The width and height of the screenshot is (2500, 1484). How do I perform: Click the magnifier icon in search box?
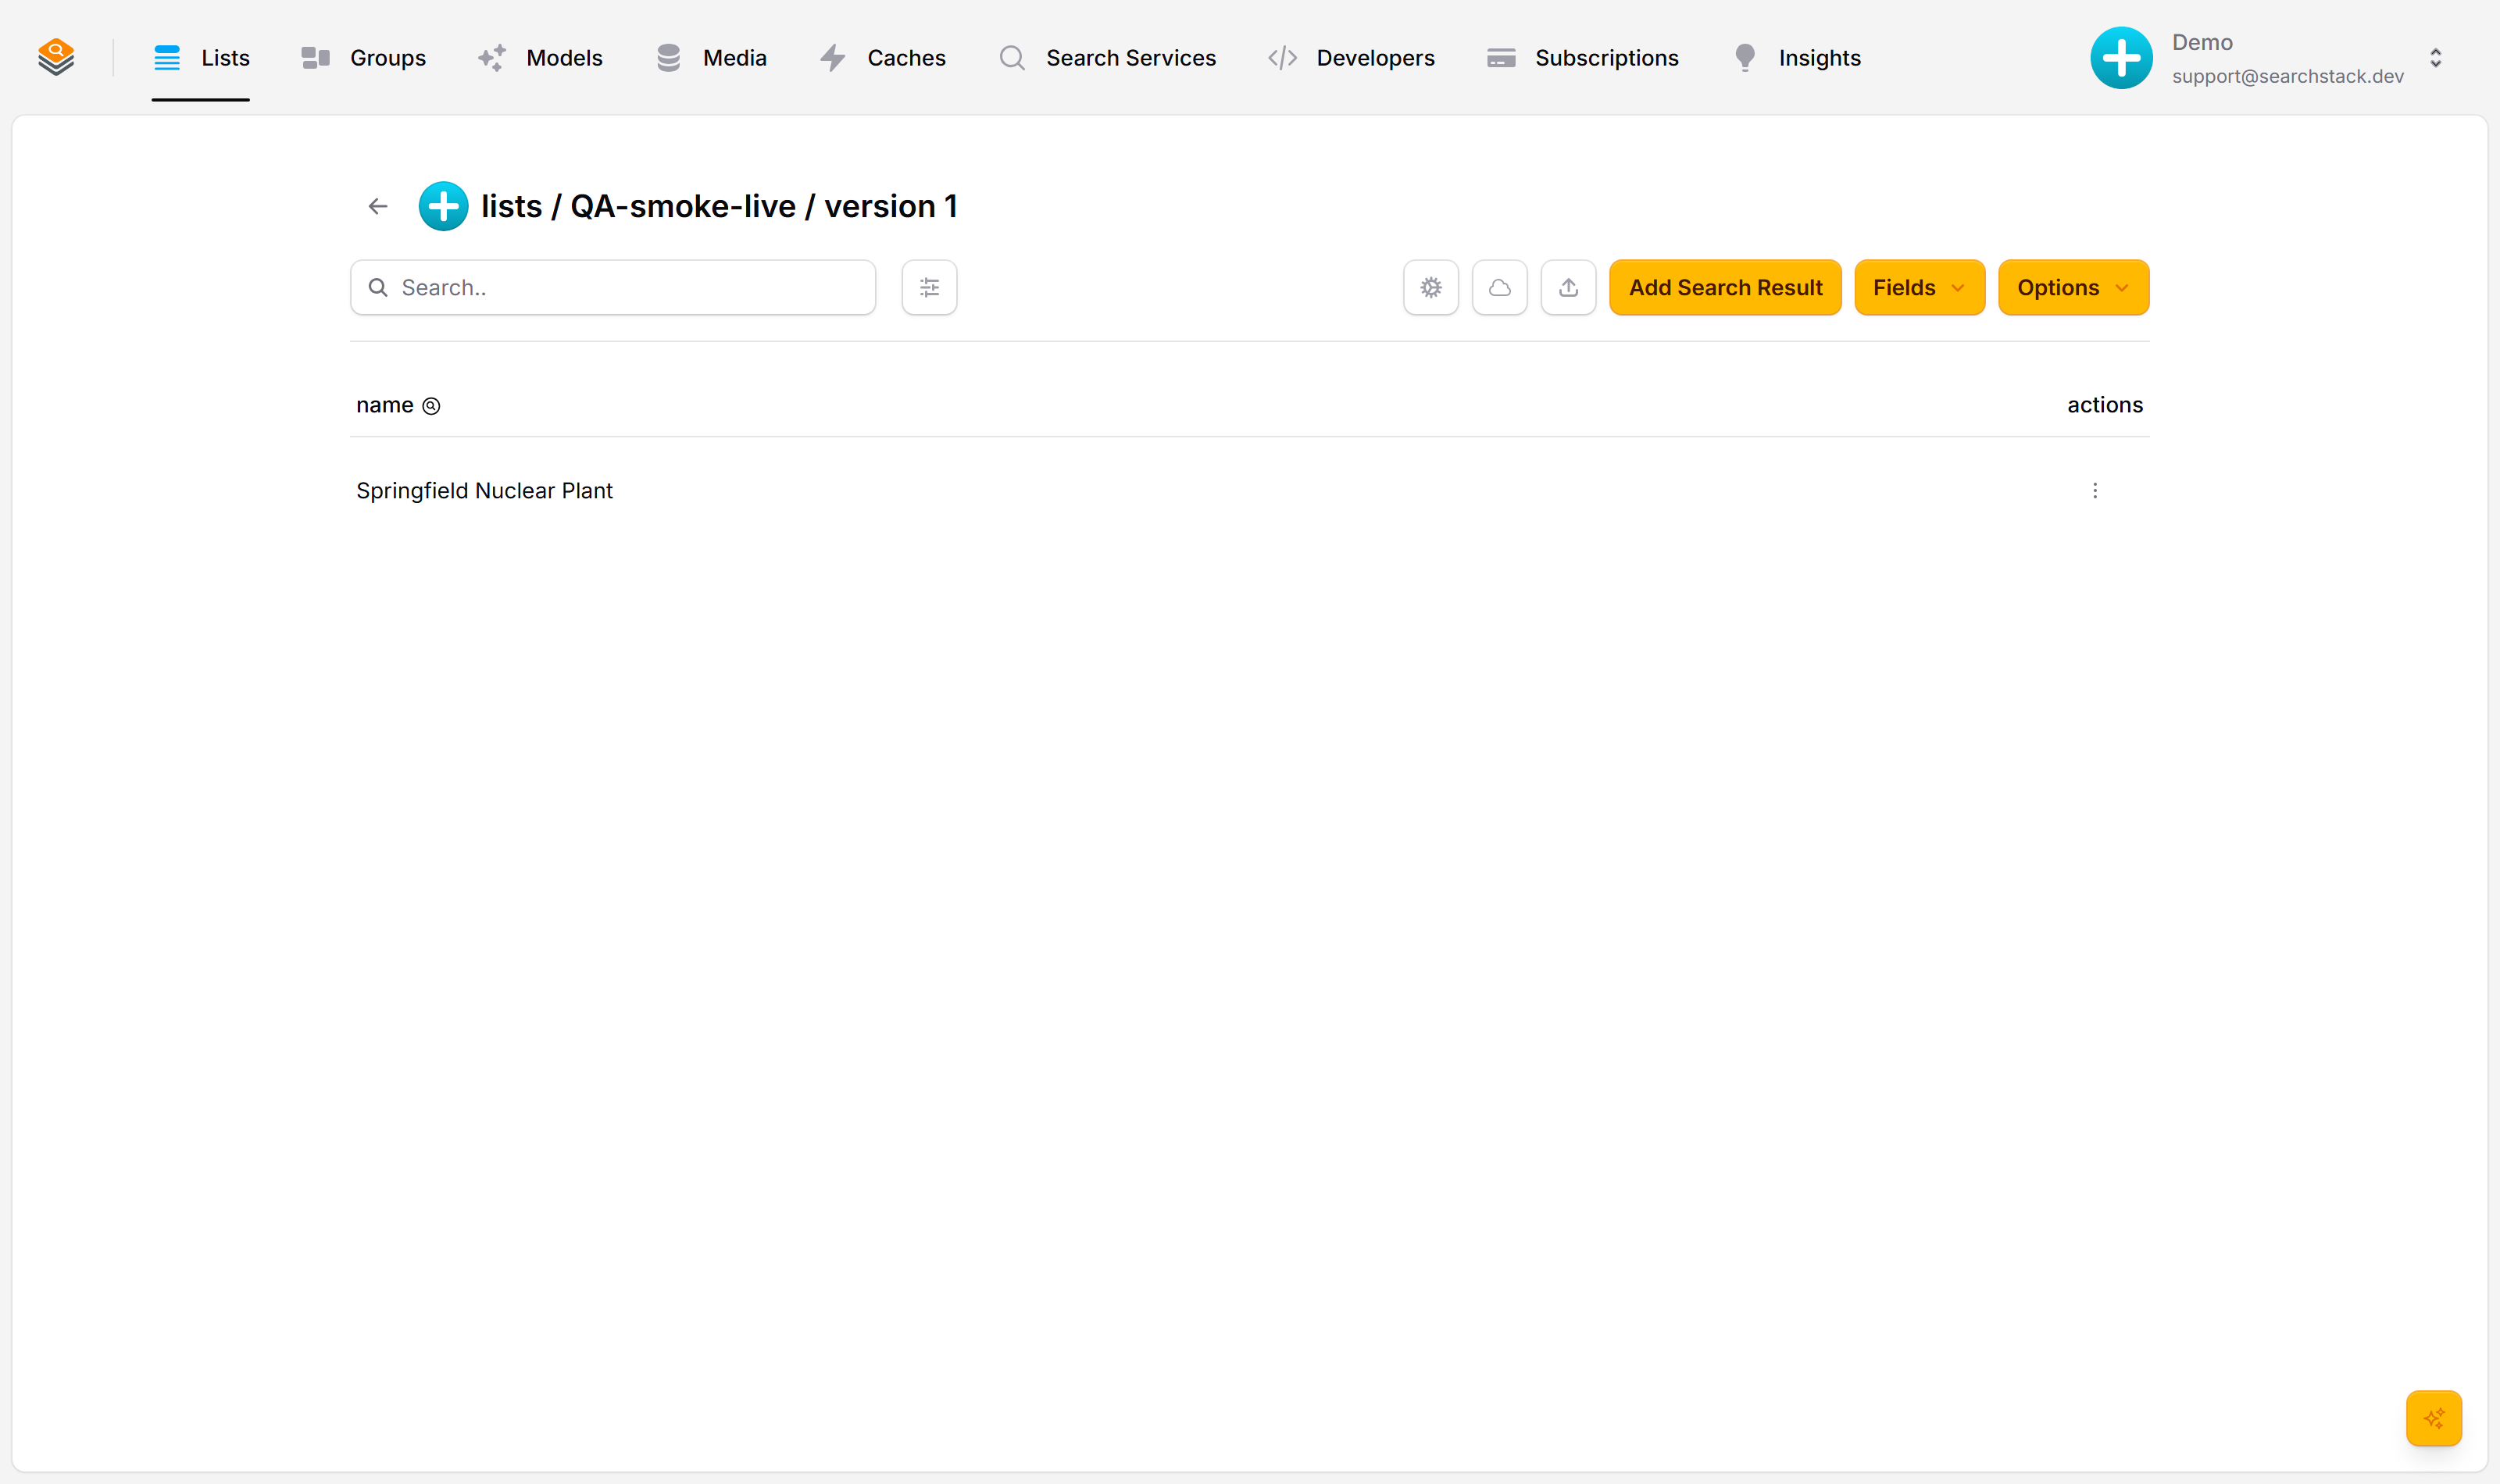[x=378, y=288]
